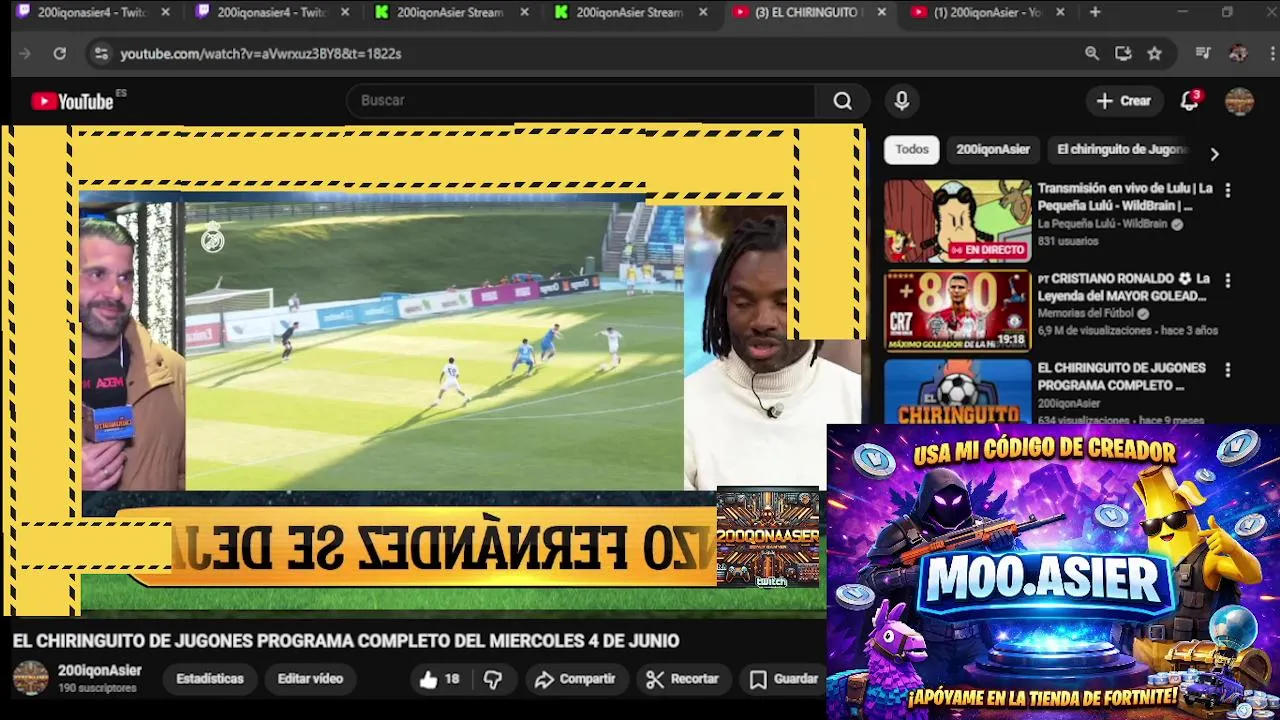Close the first 200iqonasier4 Twitch tab
Image resolution: width=1280 pixels, height=720 pixels.
[165, 12]
